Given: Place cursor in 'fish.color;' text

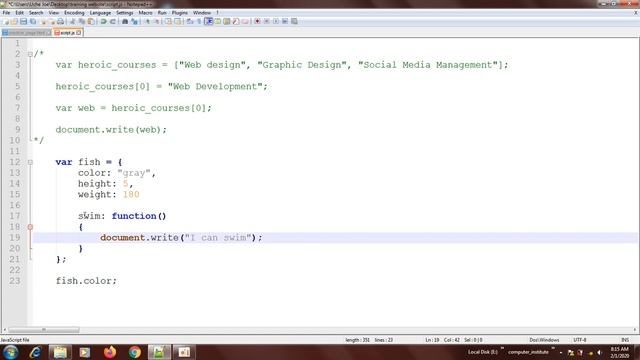Looking at the screenshot, I should click(86, 281).
